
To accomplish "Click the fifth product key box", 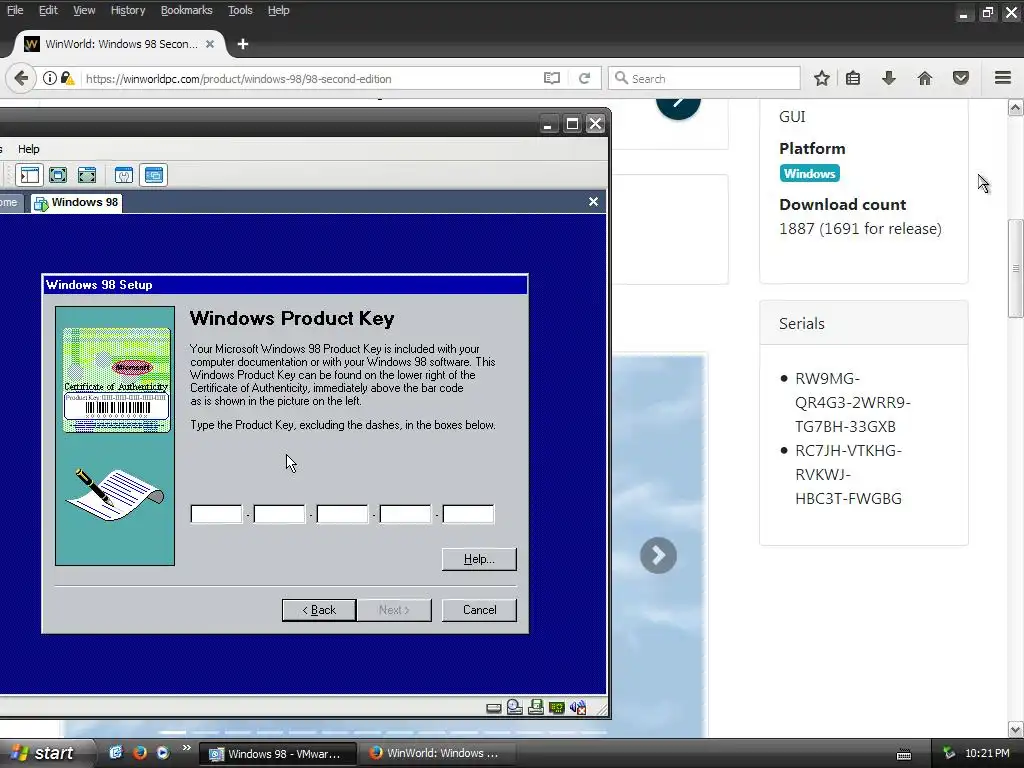I will (x=468, y=514).
